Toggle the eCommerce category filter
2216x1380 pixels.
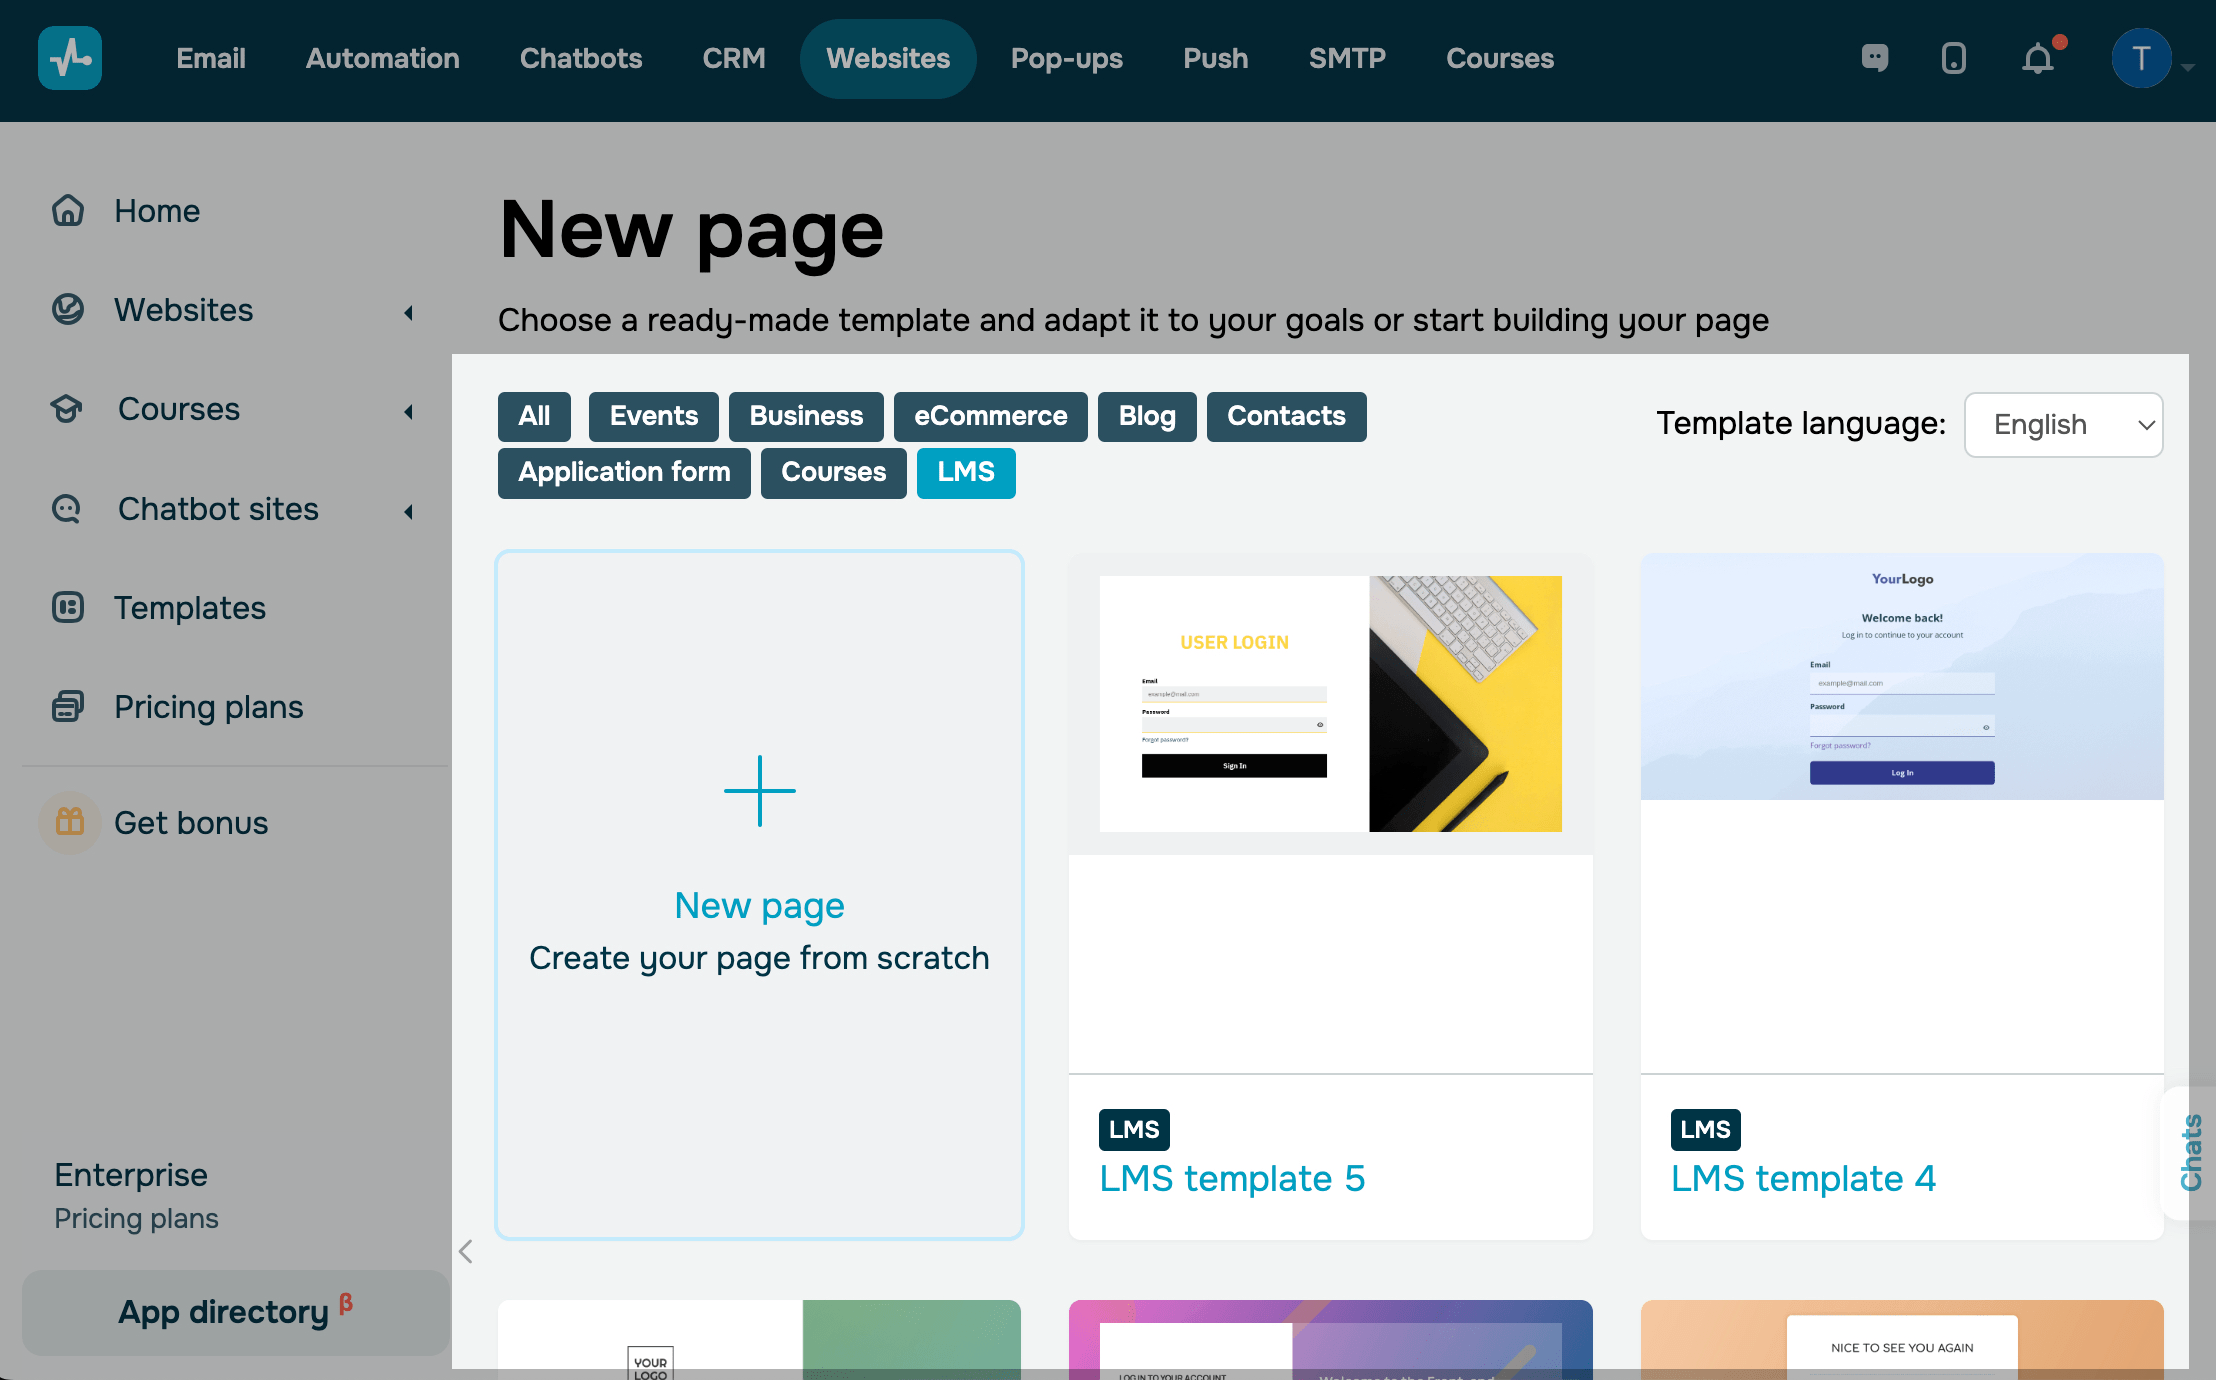[990, 416]
